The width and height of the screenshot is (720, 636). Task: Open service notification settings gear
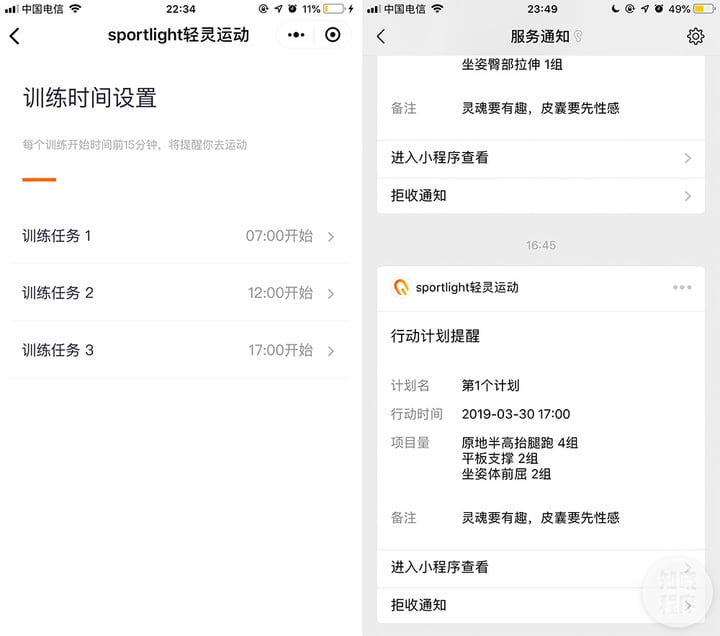tap(695, 36)
